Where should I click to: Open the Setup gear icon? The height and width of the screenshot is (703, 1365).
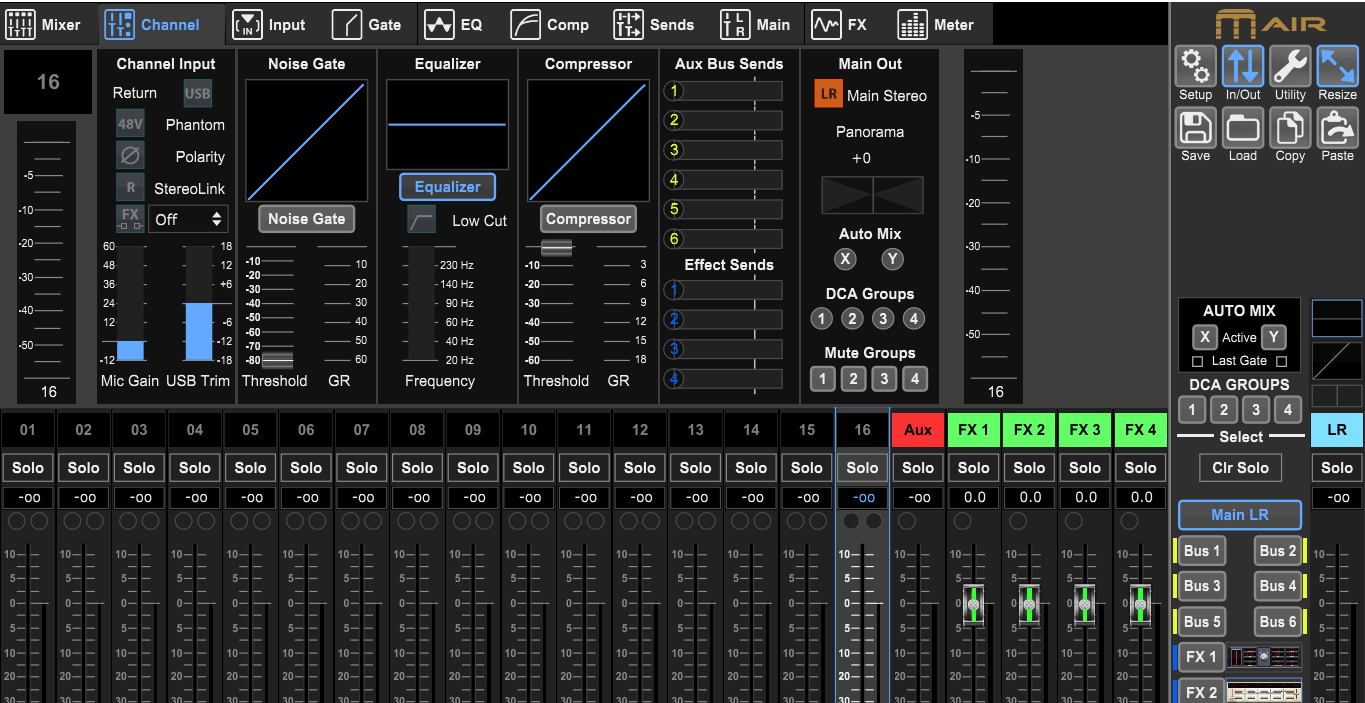tap(1195, 66)
